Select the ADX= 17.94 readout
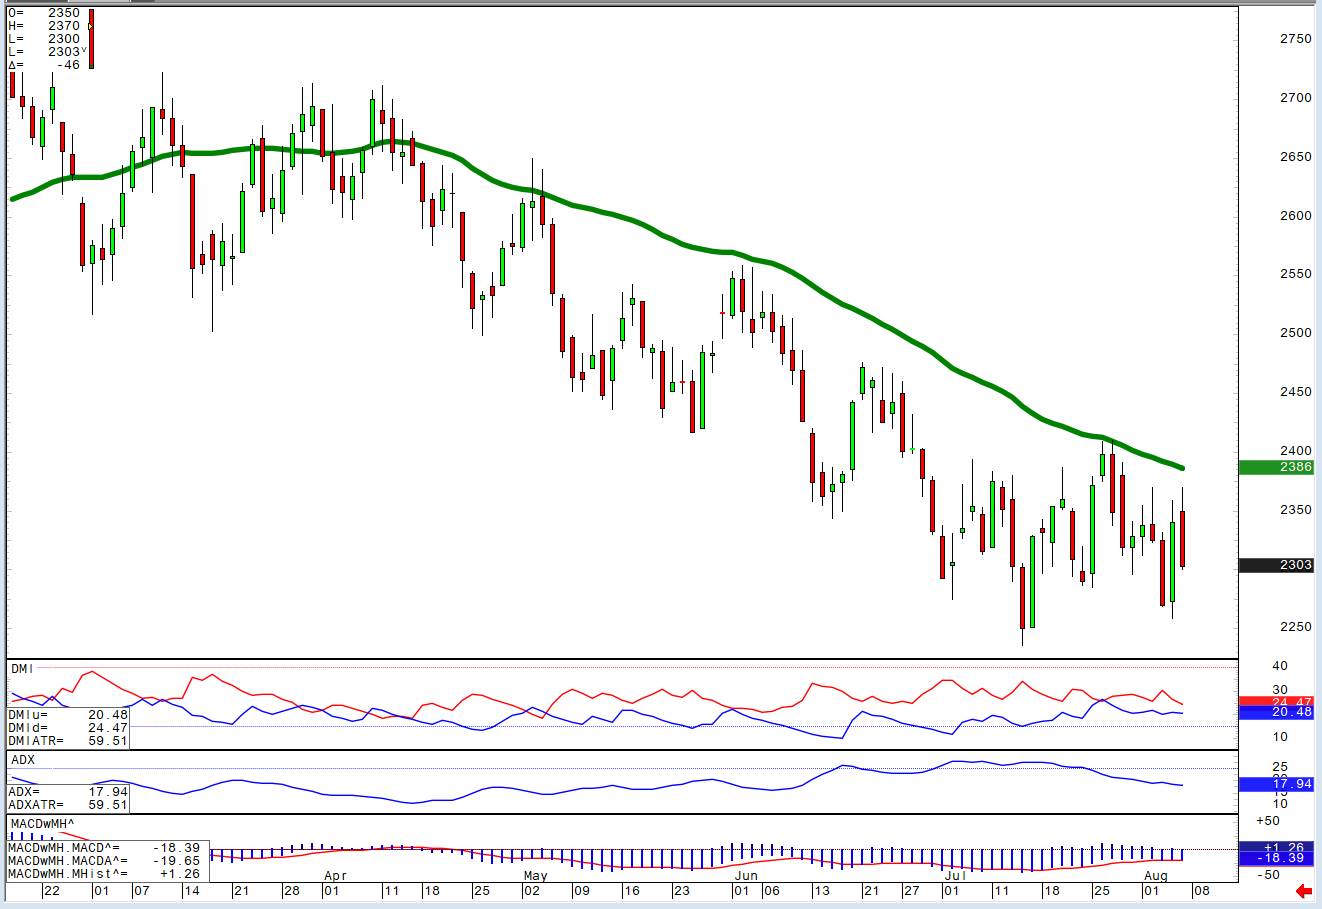1322x909 pixels. click(68, 791)
